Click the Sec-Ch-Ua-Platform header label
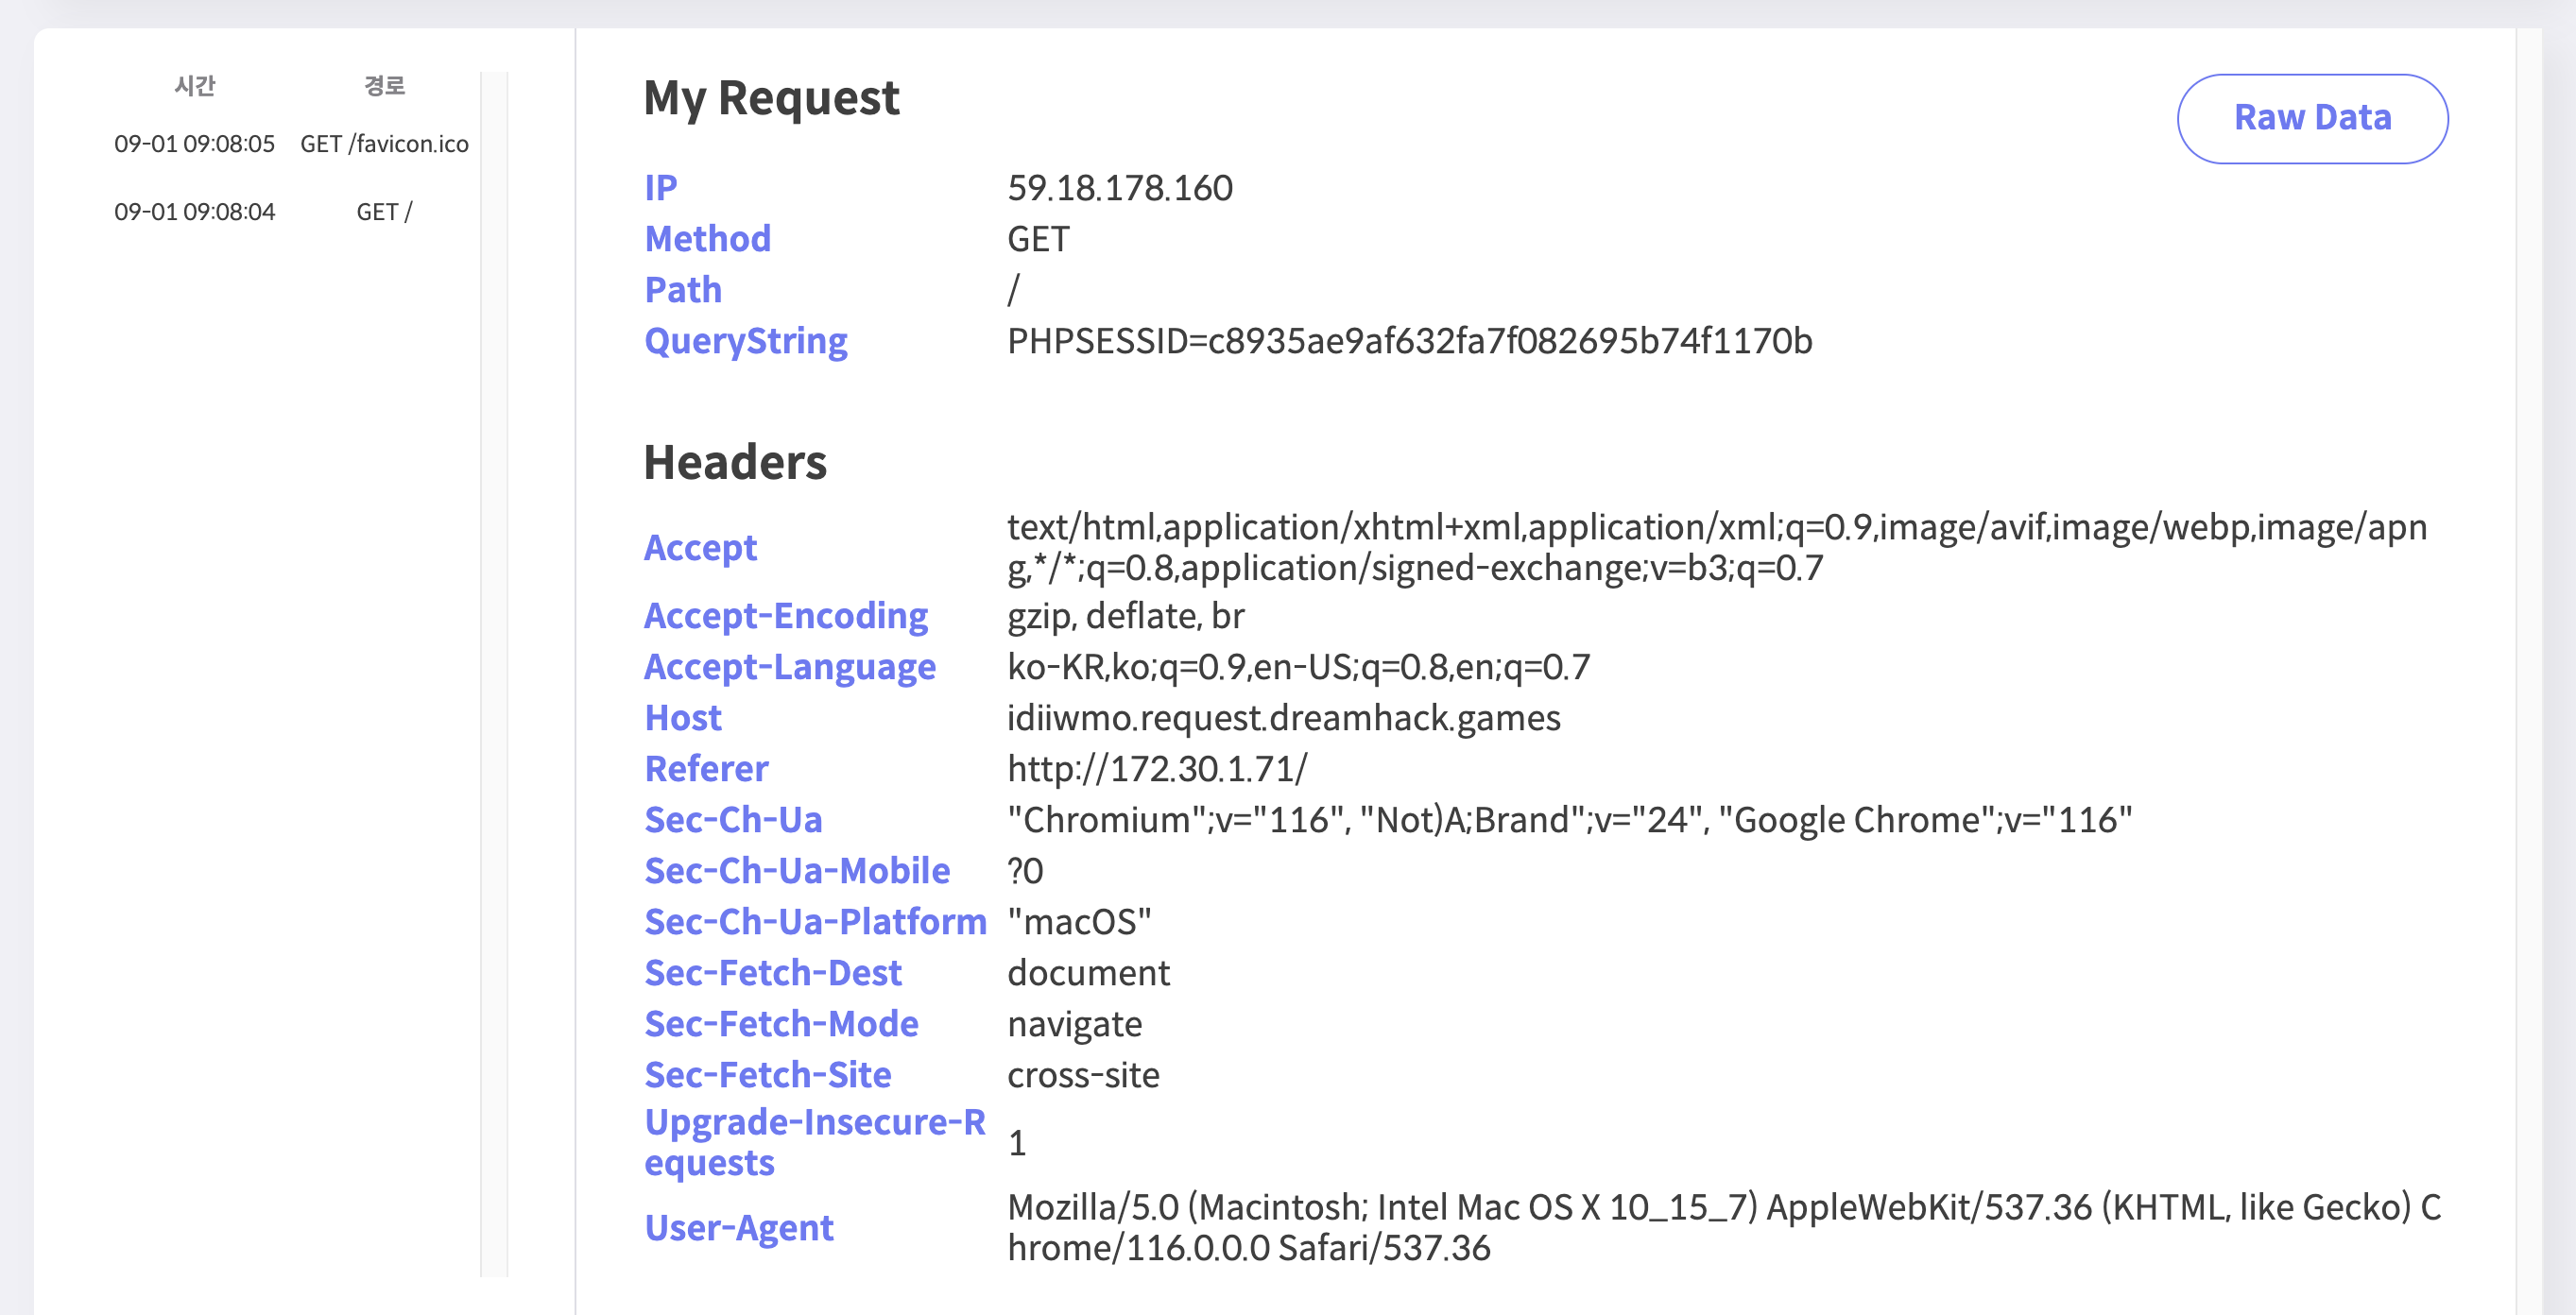Image resolution: width=2576 pixels, height=1315 pixels. point(815,921)
